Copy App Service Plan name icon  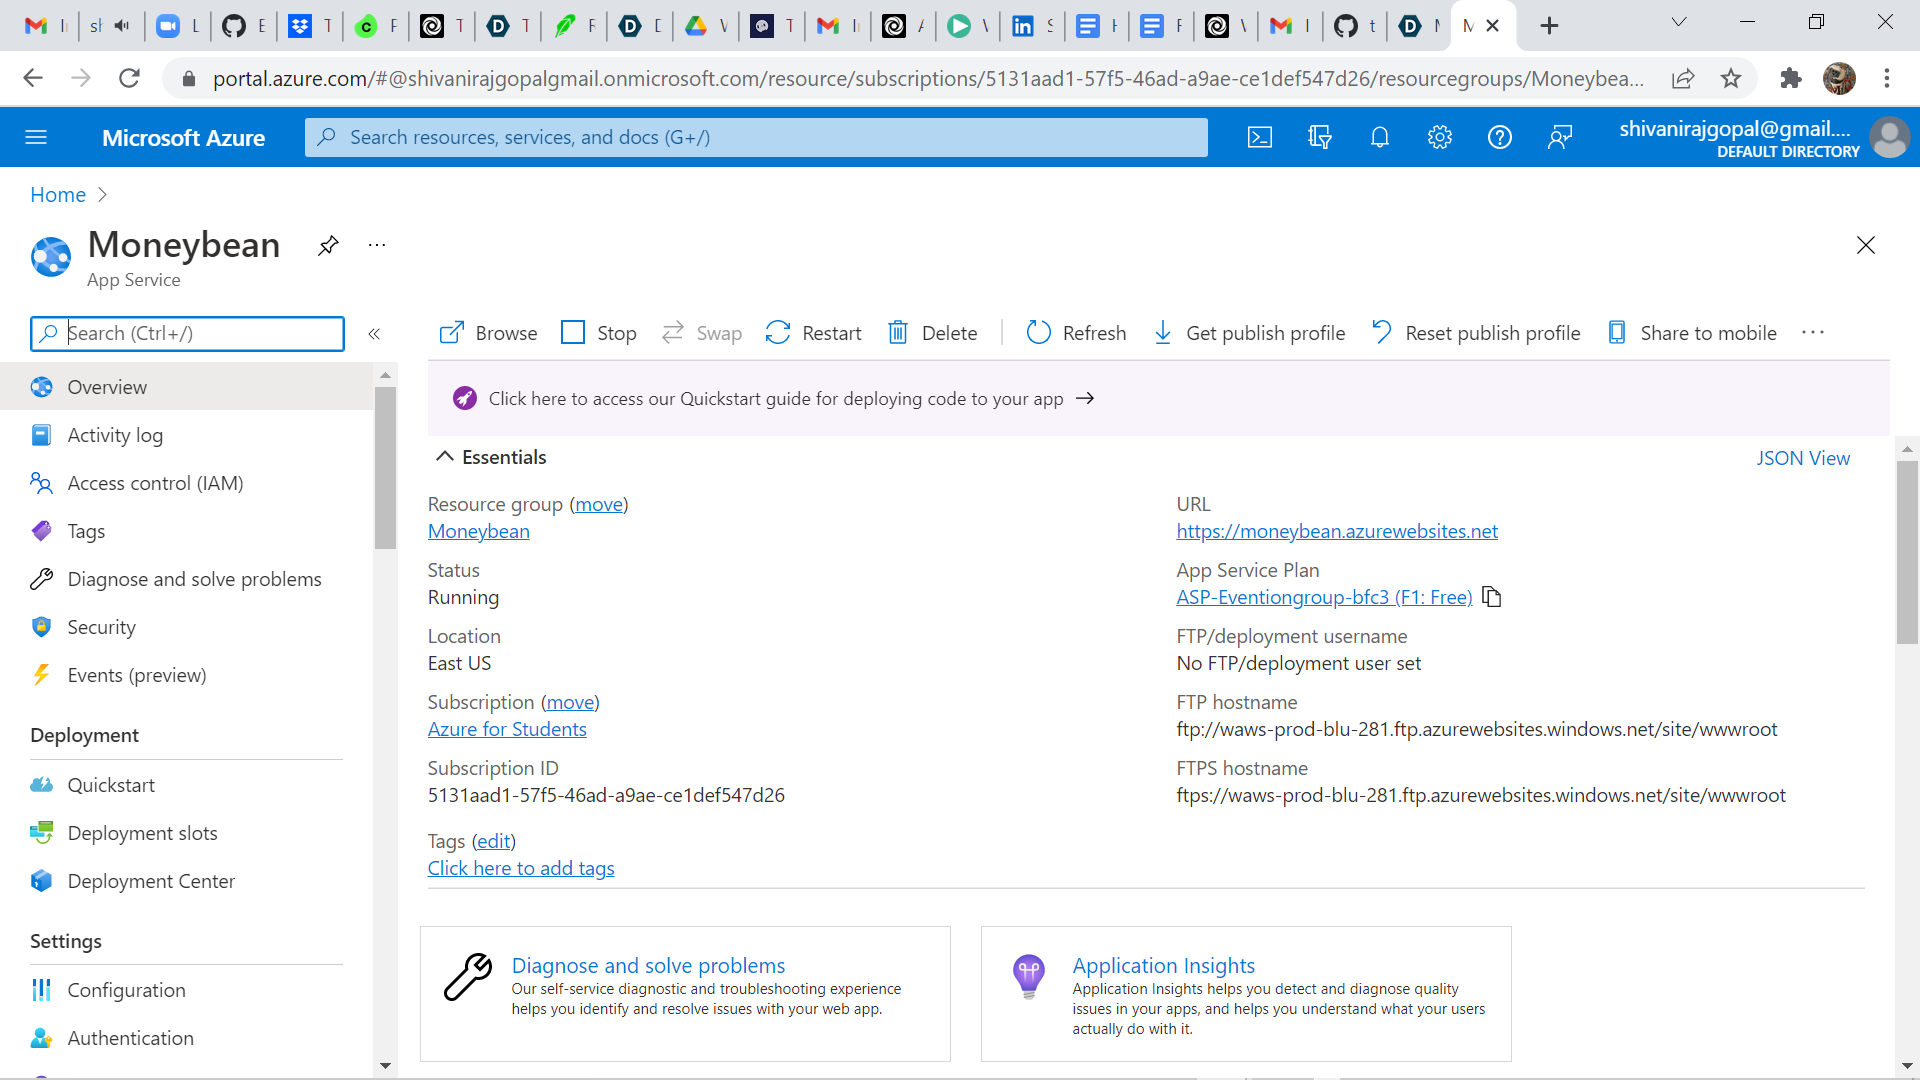pos(1492,597)
